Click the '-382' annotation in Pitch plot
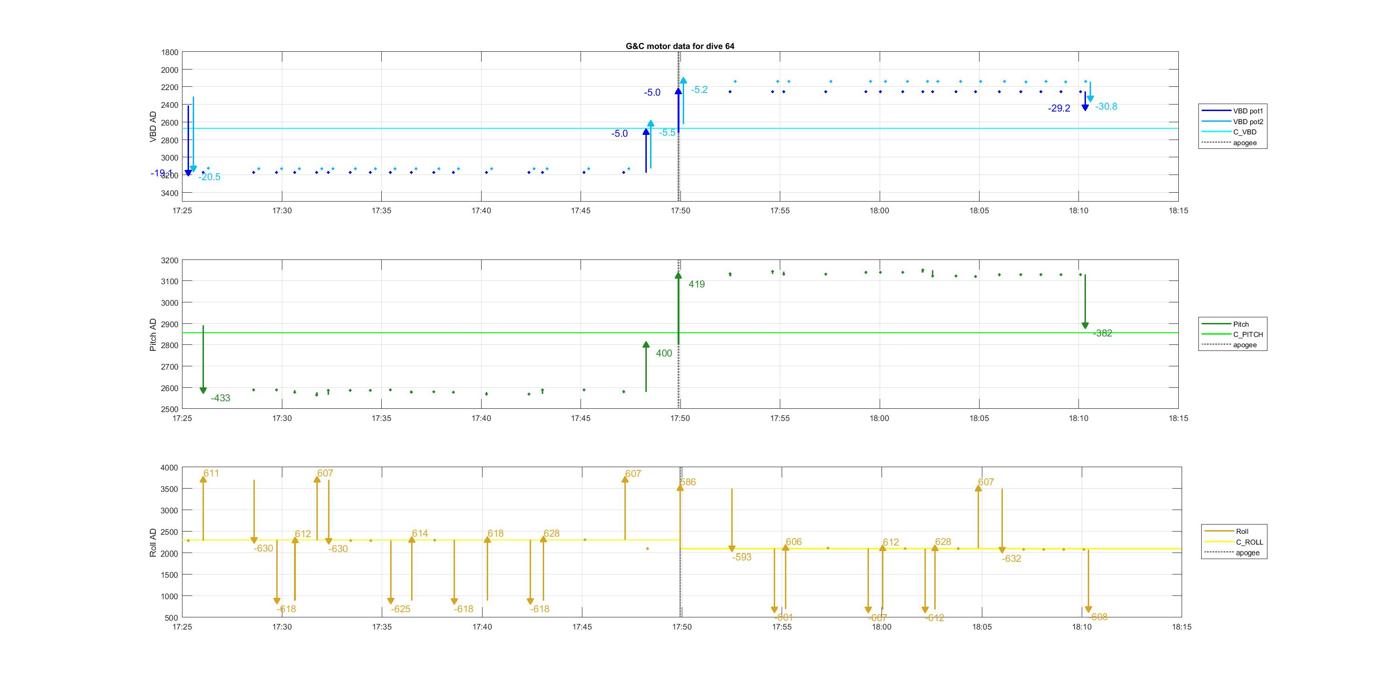Screen dimensions: 1400x693 pyautogui.click(x=1103, y=333)
